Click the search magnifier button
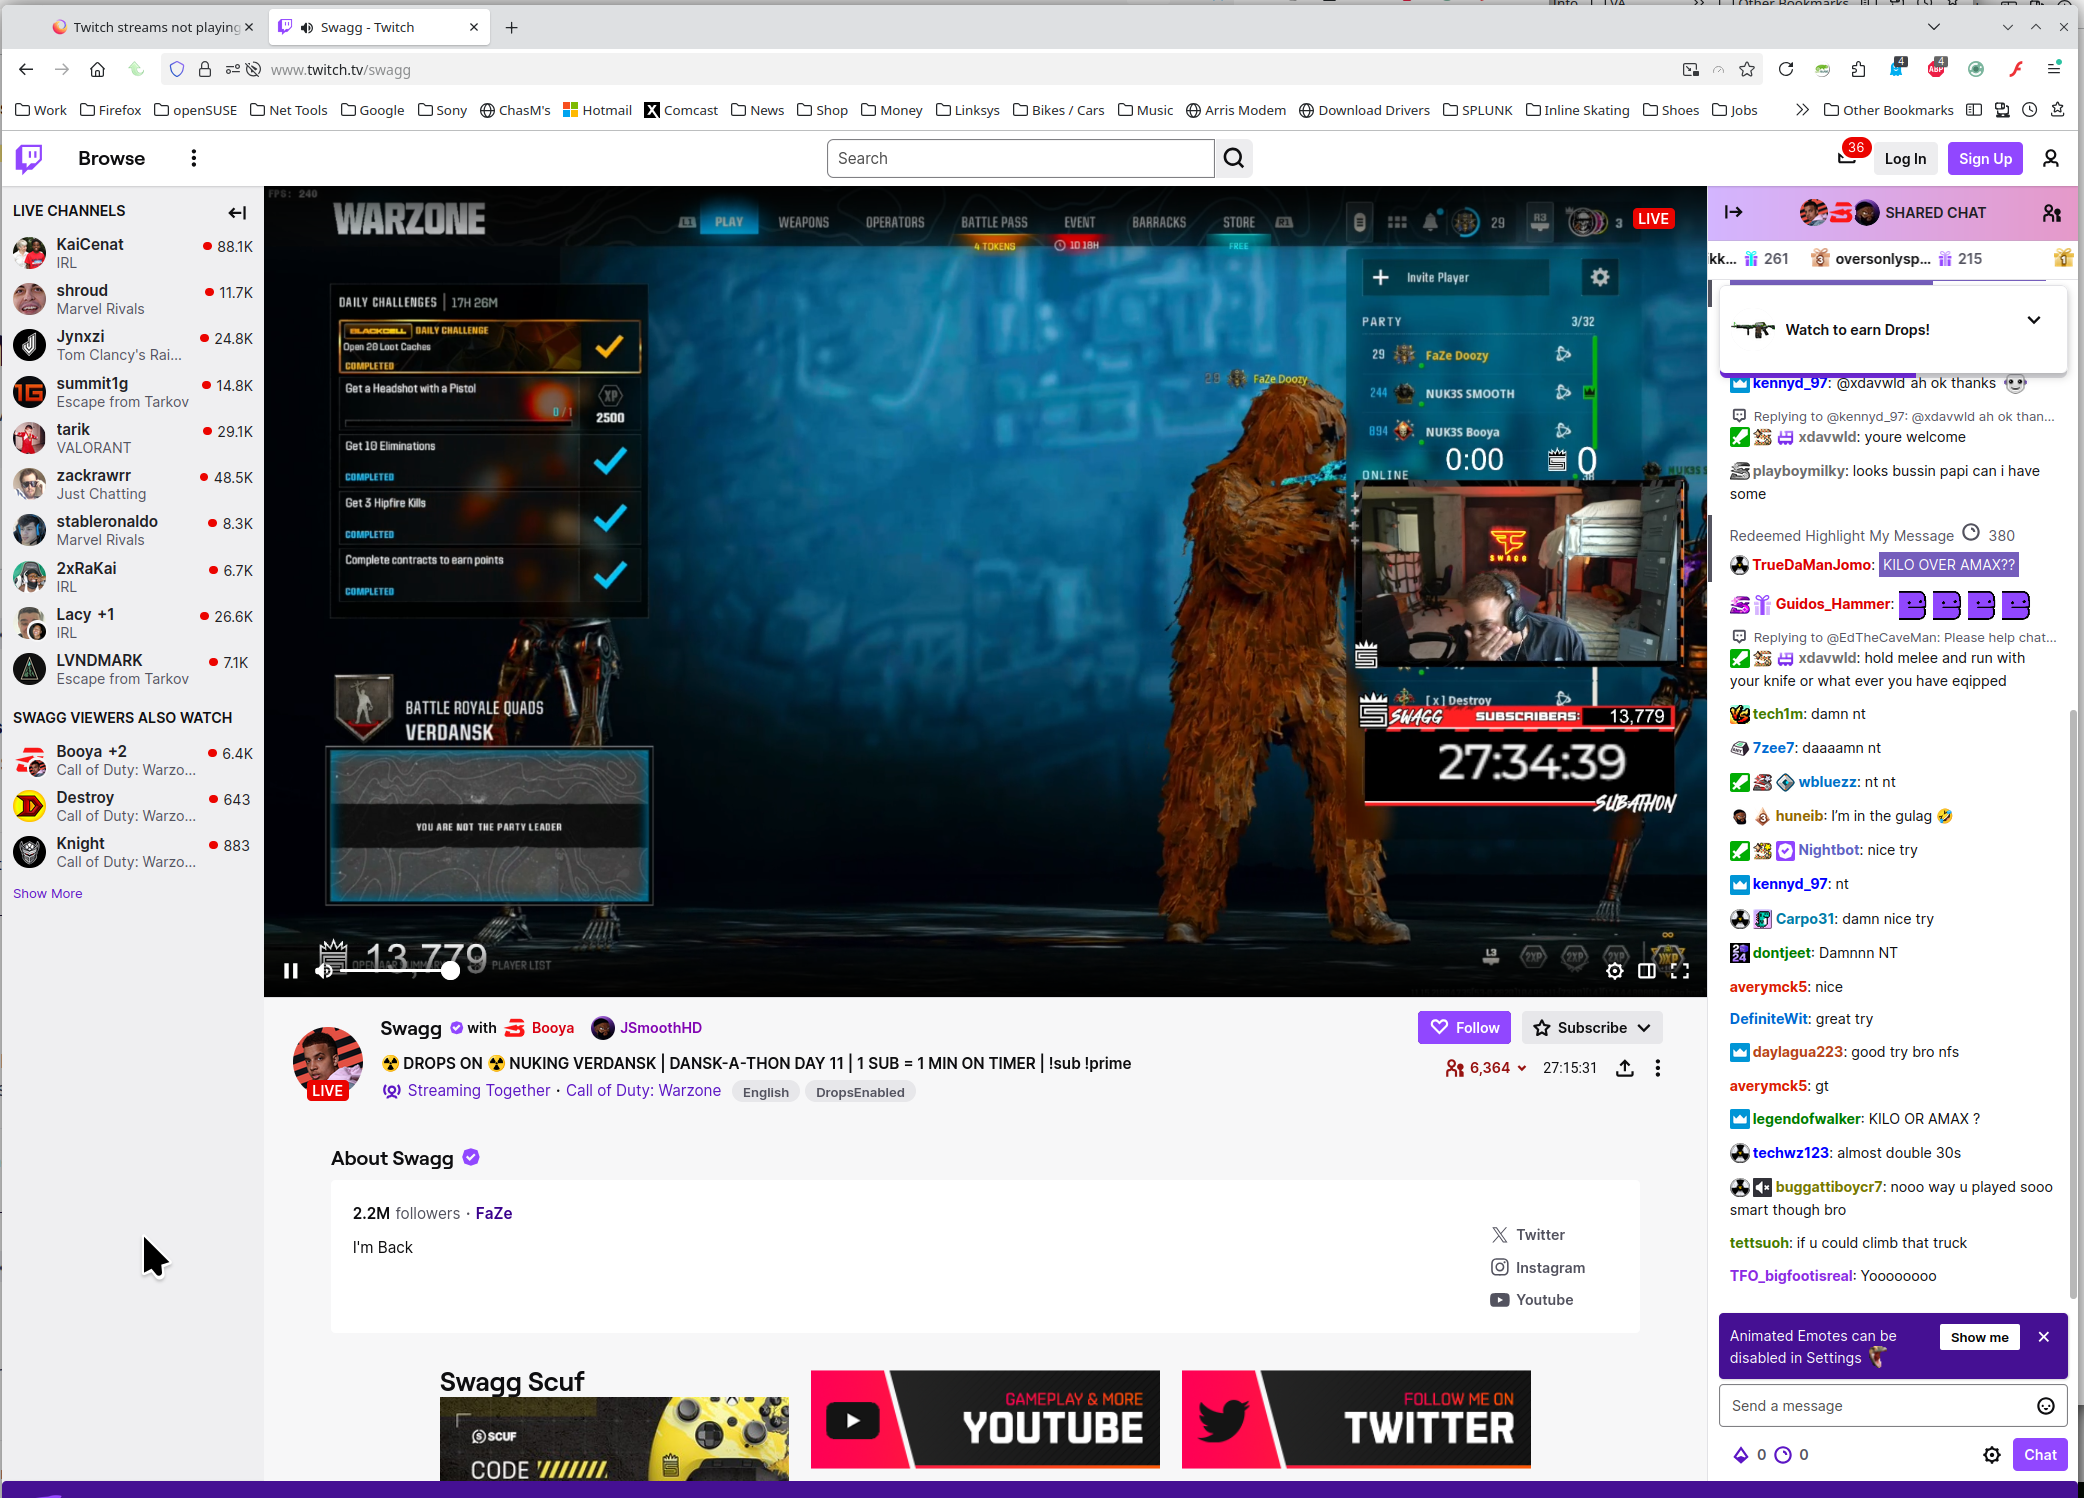2084x1498 pixels. [1234, 158]
